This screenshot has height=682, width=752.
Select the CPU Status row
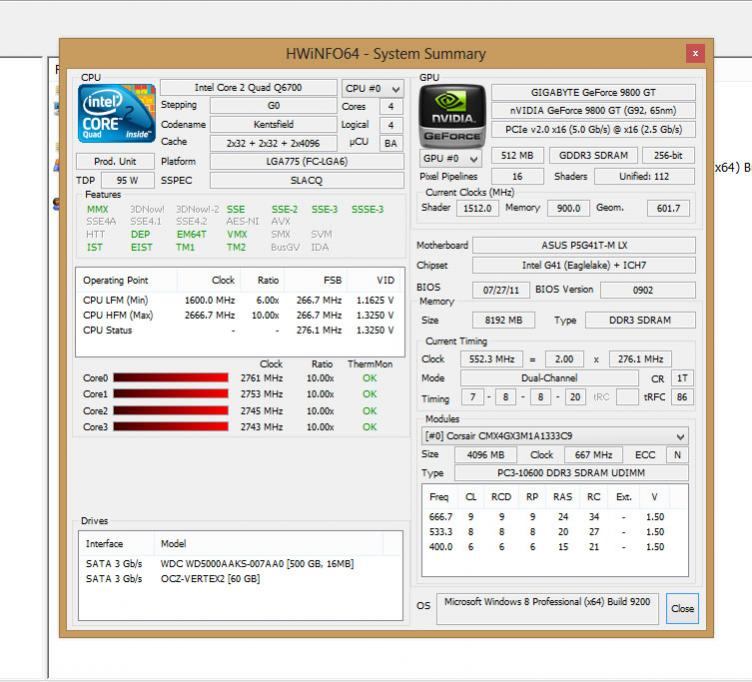pos(239,330)
